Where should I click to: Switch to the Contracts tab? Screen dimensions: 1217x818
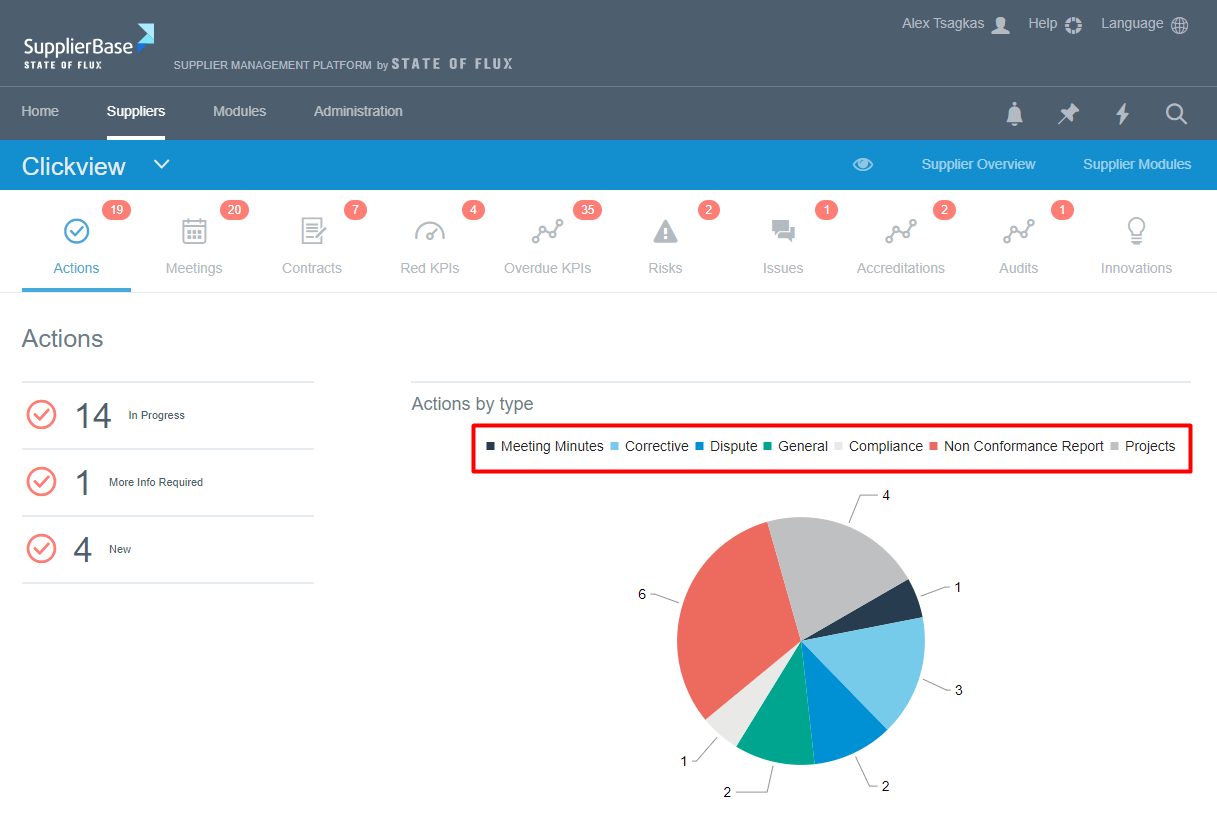click(x=312, y=246)
